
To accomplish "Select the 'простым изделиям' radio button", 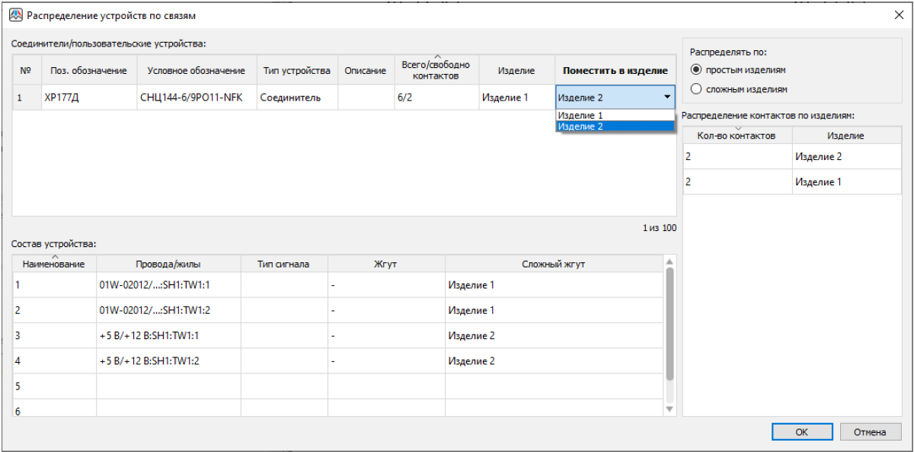I will [x=697, y=70].
